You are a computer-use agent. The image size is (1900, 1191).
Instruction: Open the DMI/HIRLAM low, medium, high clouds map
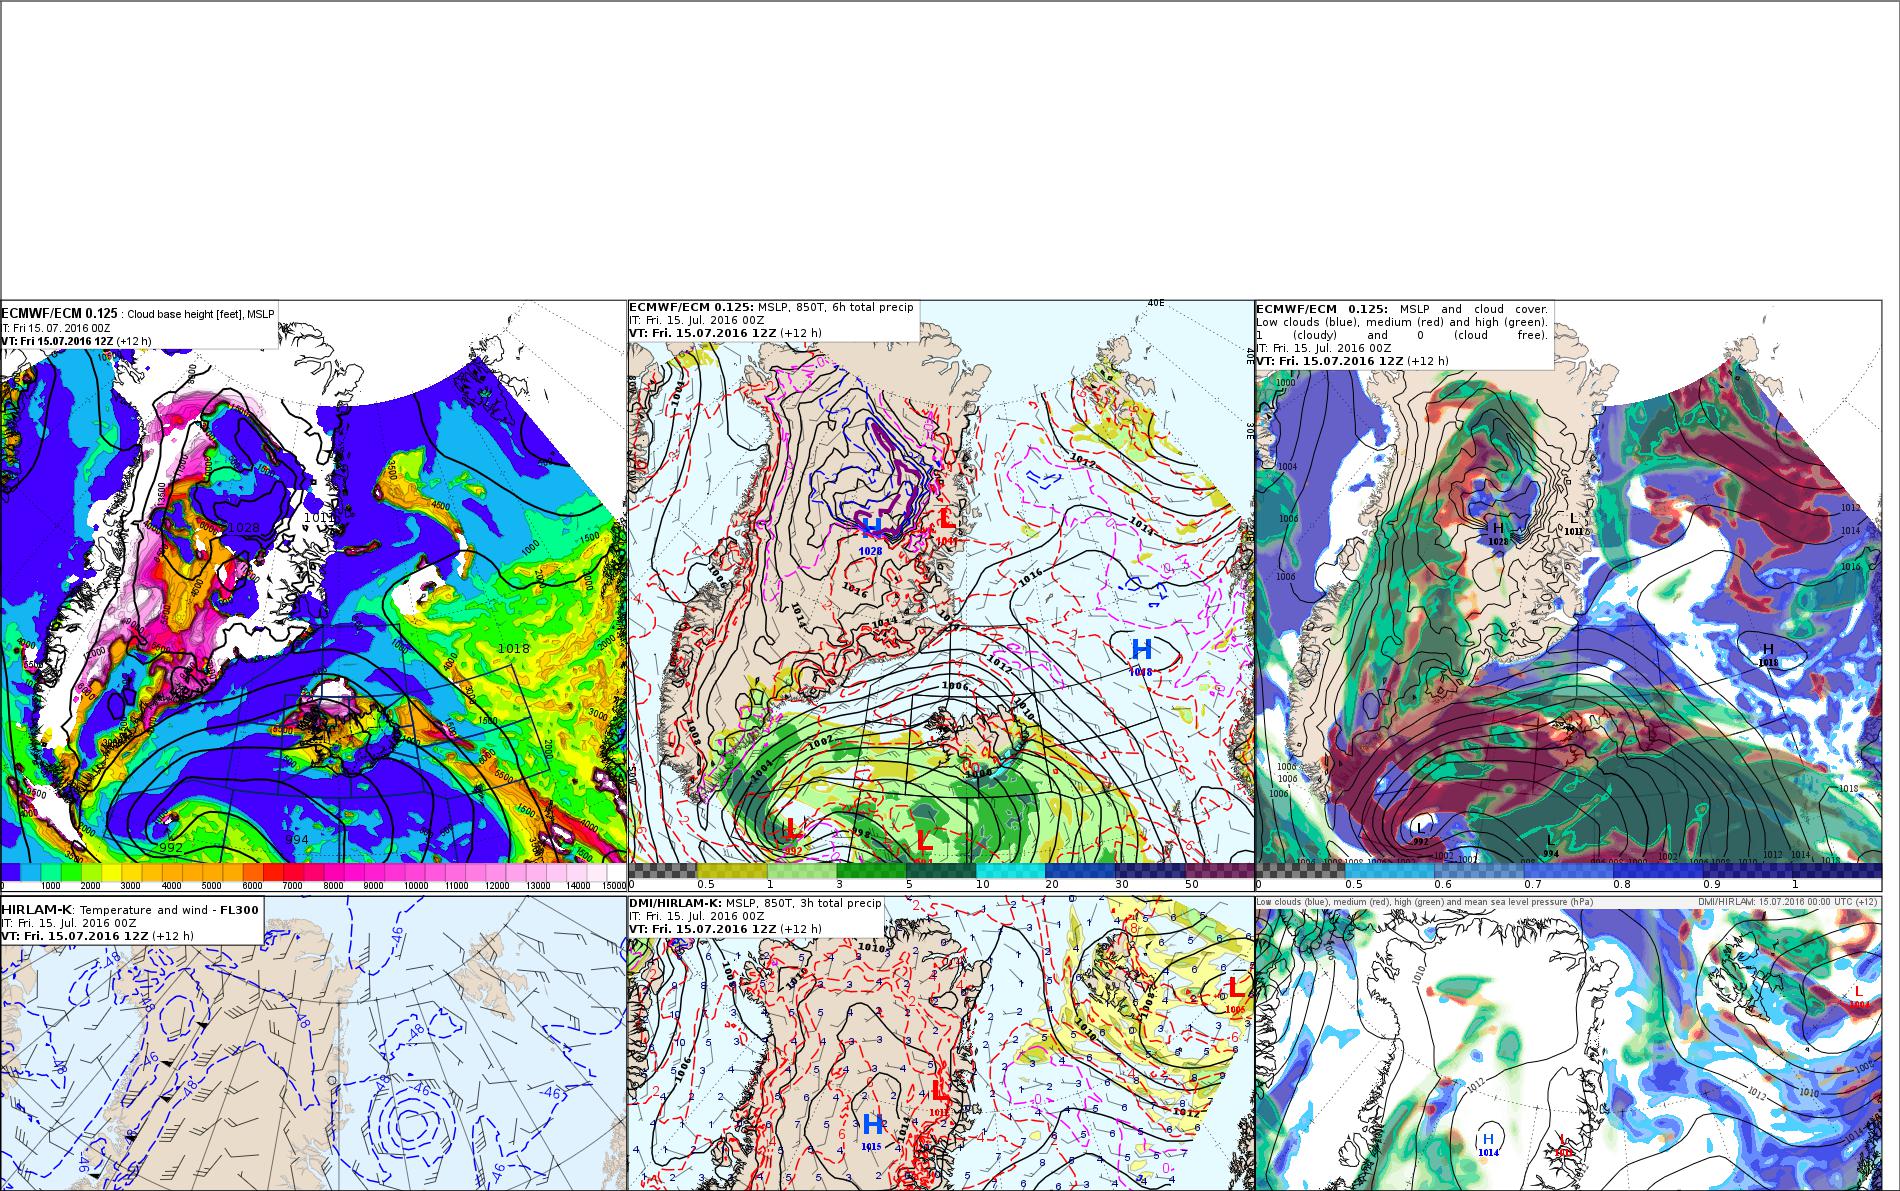tap(1568, 1043)
